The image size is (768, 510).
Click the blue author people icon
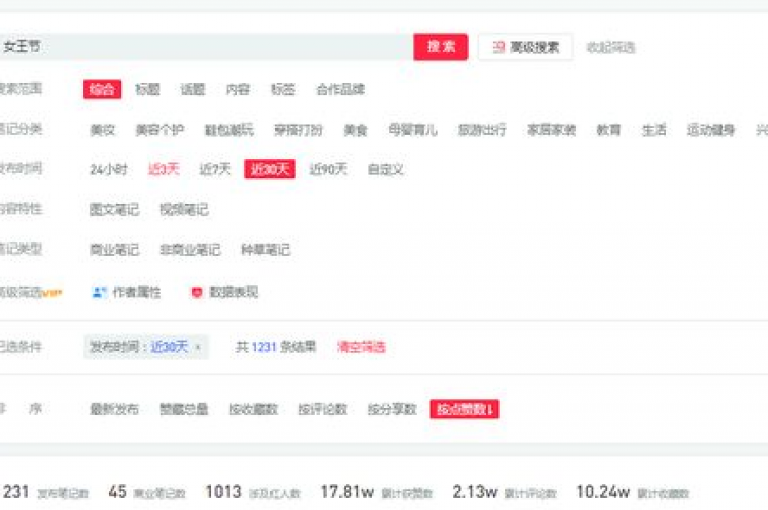pos(99,292)
